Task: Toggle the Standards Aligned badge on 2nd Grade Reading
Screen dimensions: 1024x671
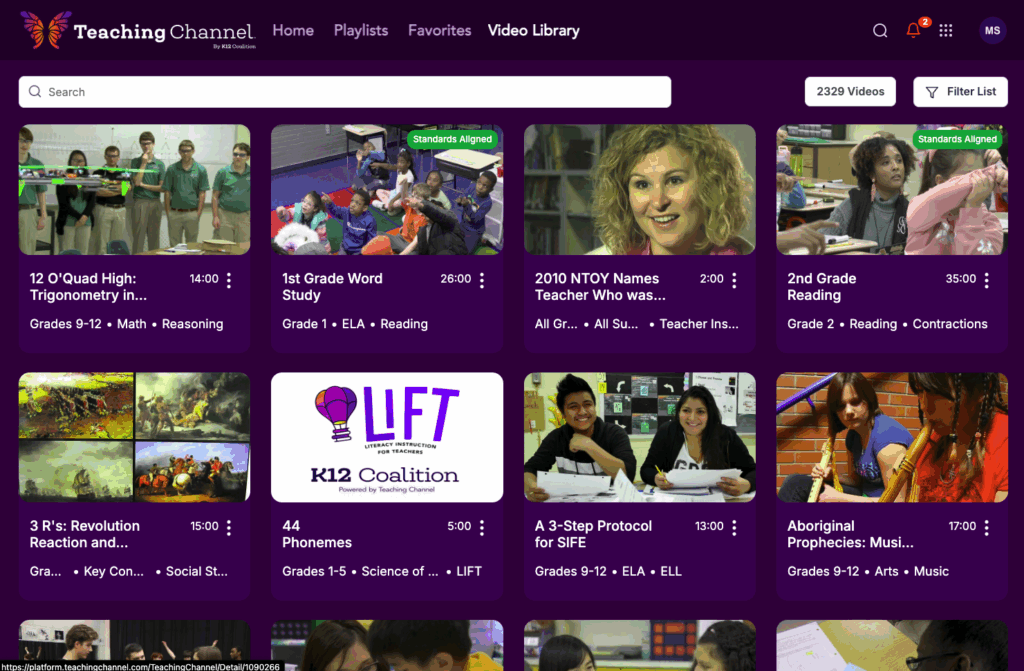Action: pyautogui.click(x=957, y=139)
